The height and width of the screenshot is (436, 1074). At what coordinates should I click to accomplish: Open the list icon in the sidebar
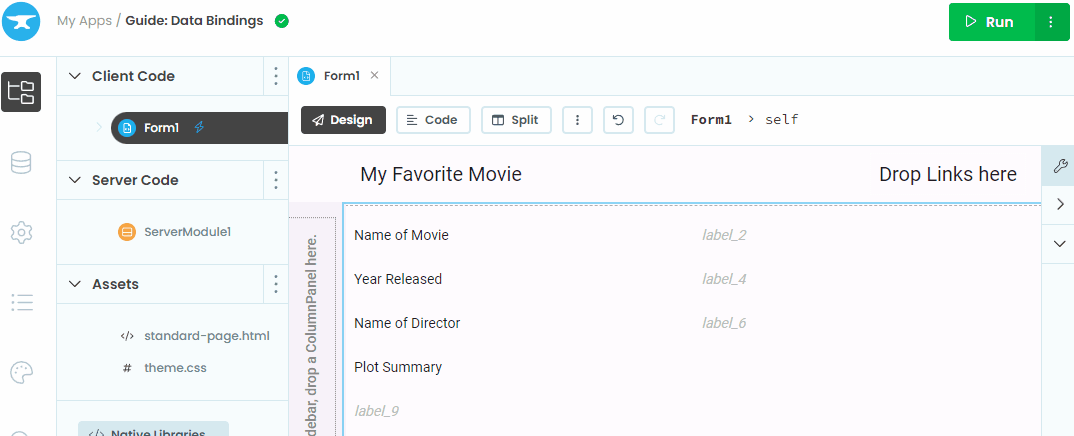coord(21,302)
